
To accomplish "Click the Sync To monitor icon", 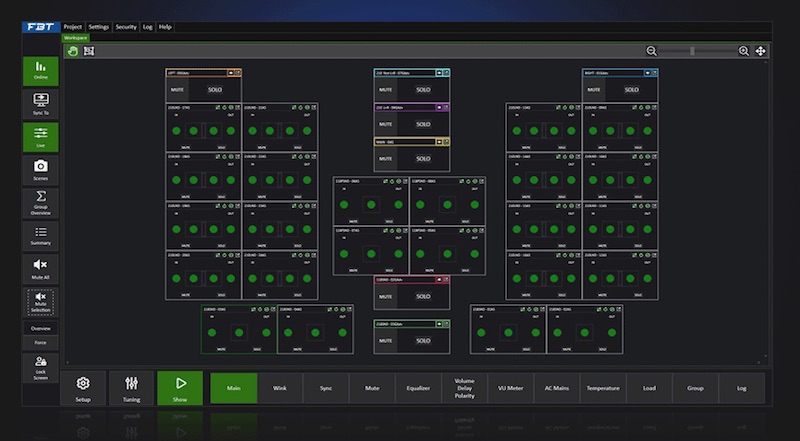I will tap(40, 104).
